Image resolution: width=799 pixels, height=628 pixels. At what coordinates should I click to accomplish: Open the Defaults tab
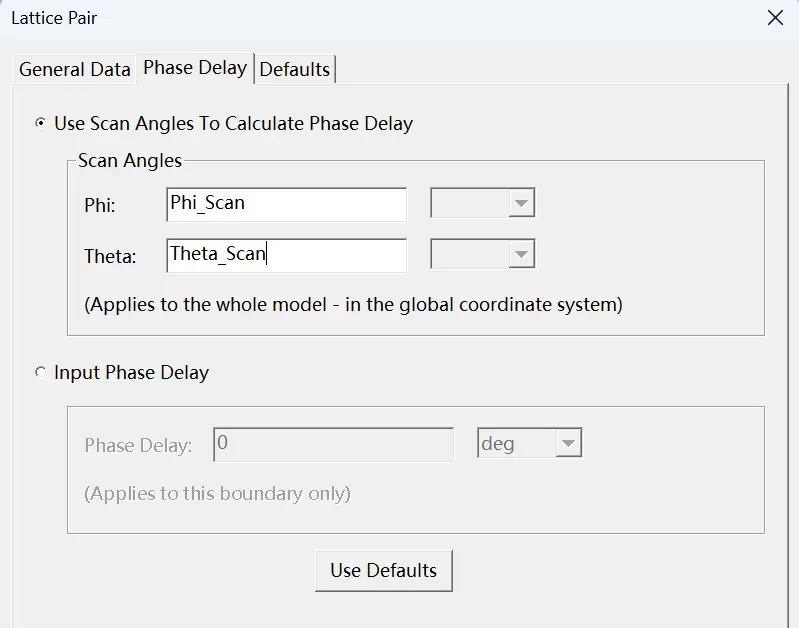pos(295,69)
